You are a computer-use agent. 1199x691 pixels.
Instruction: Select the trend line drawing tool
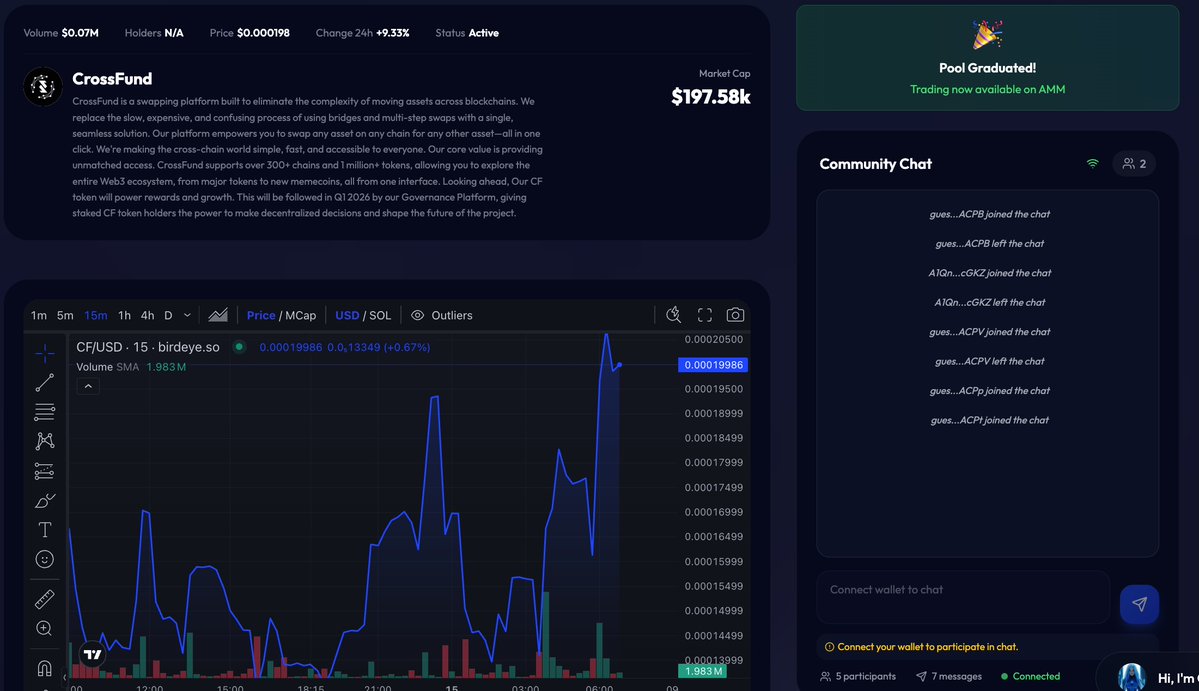44,382
